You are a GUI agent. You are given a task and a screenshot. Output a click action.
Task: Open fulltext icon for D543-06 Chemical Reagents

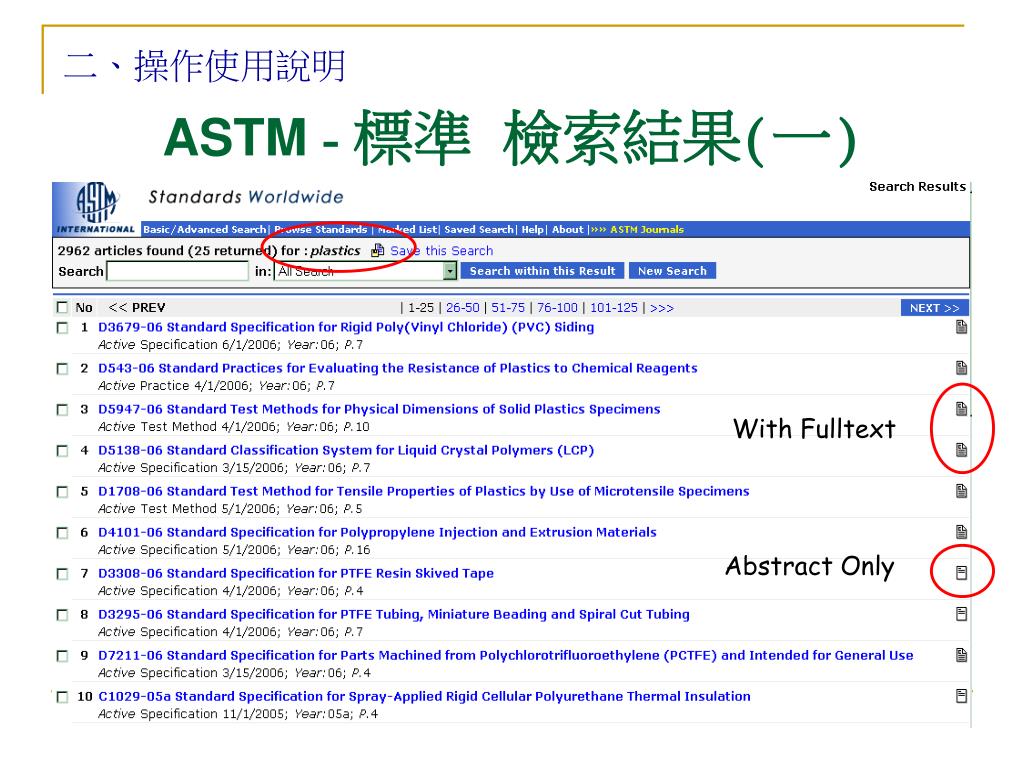[961, 368]
